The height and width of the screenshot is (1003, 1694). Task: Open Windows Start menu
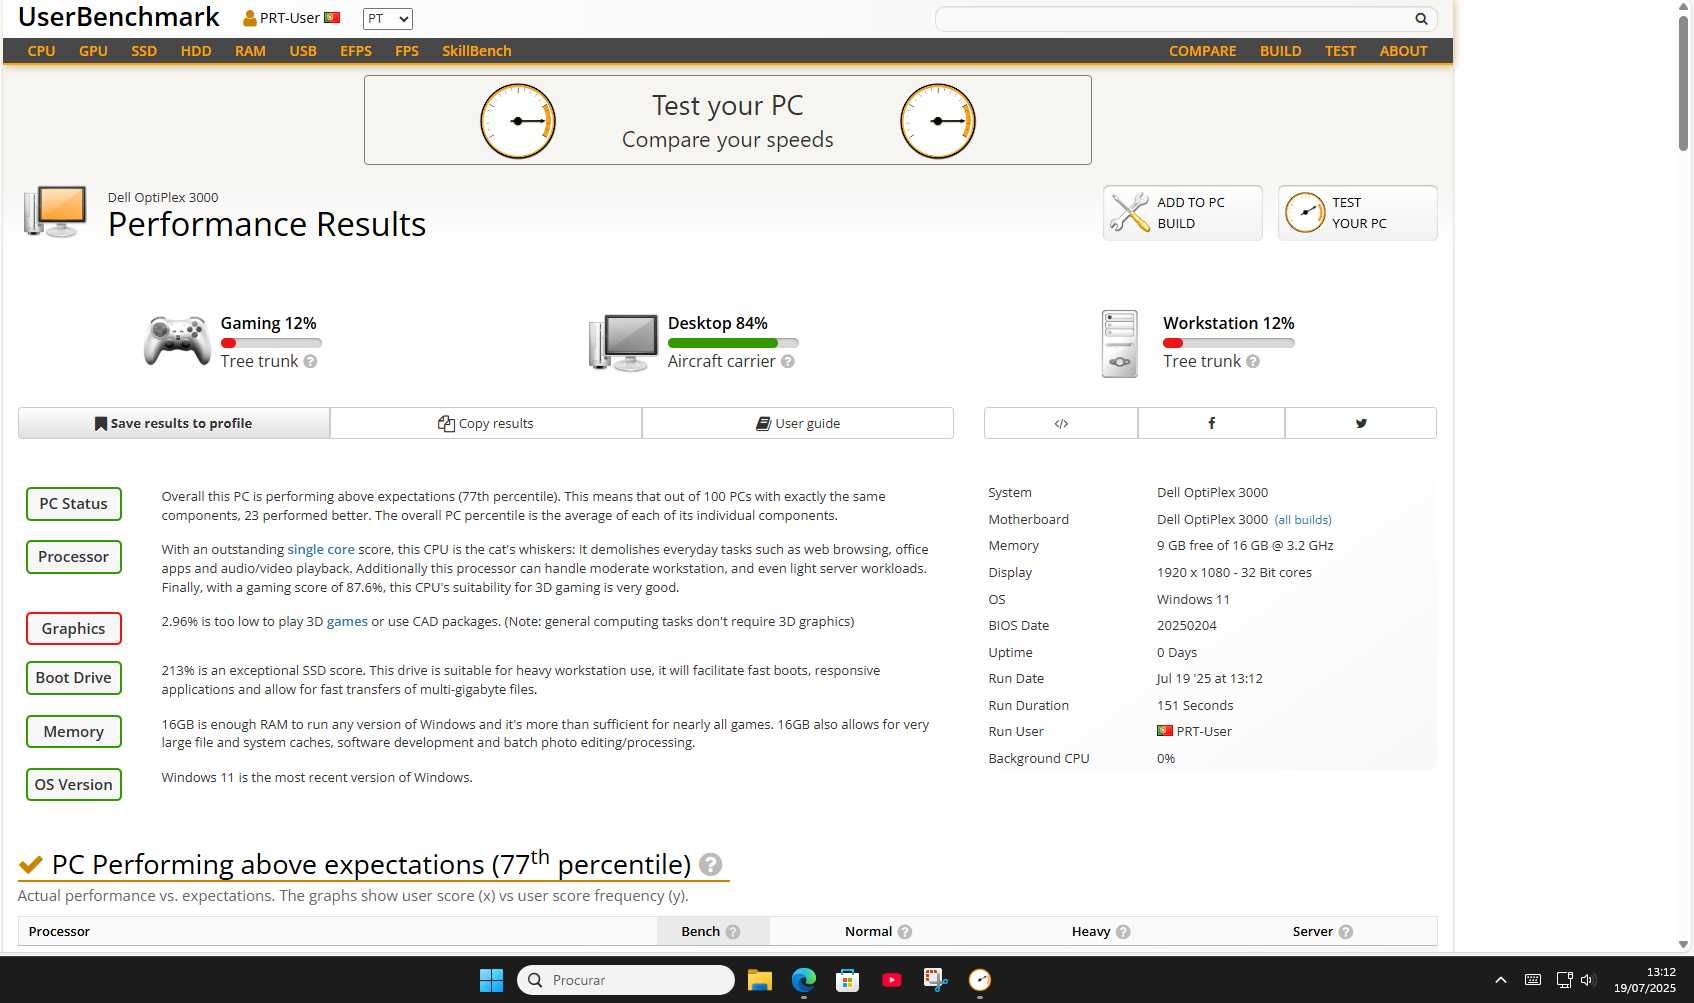coord(491,980)
